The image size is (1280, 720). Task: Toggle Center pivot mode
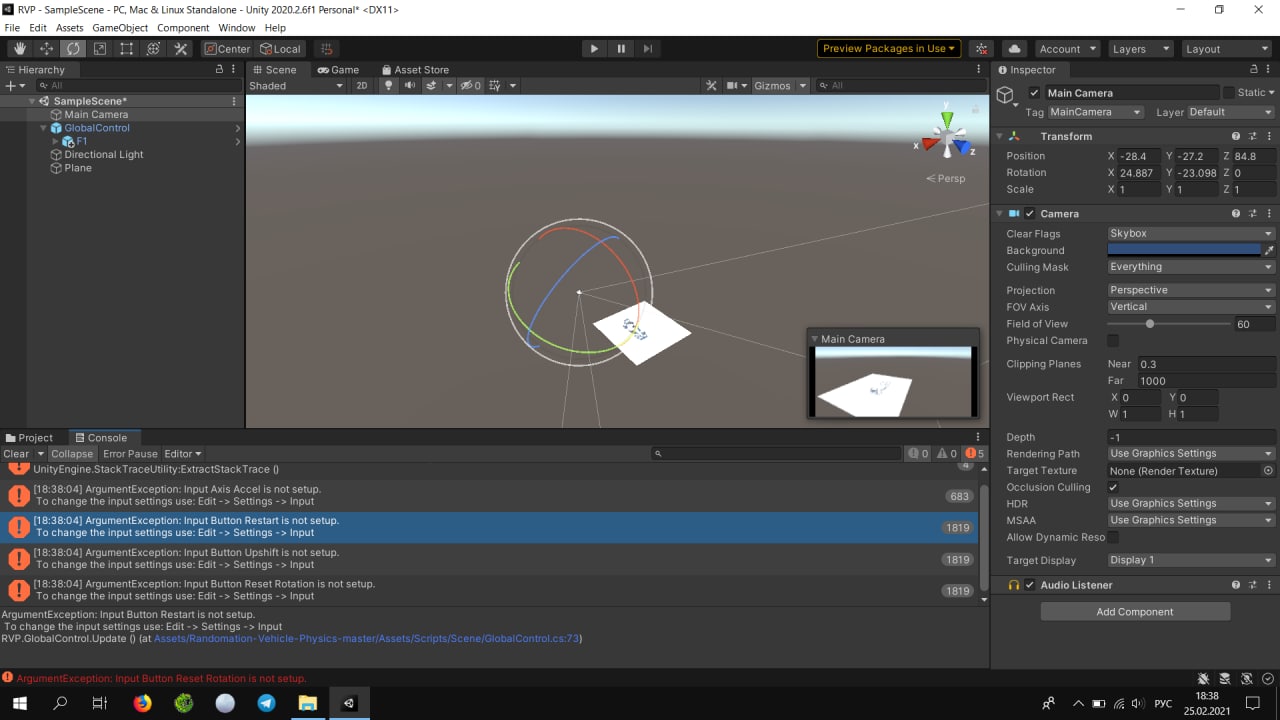click(x=227, y=49)
